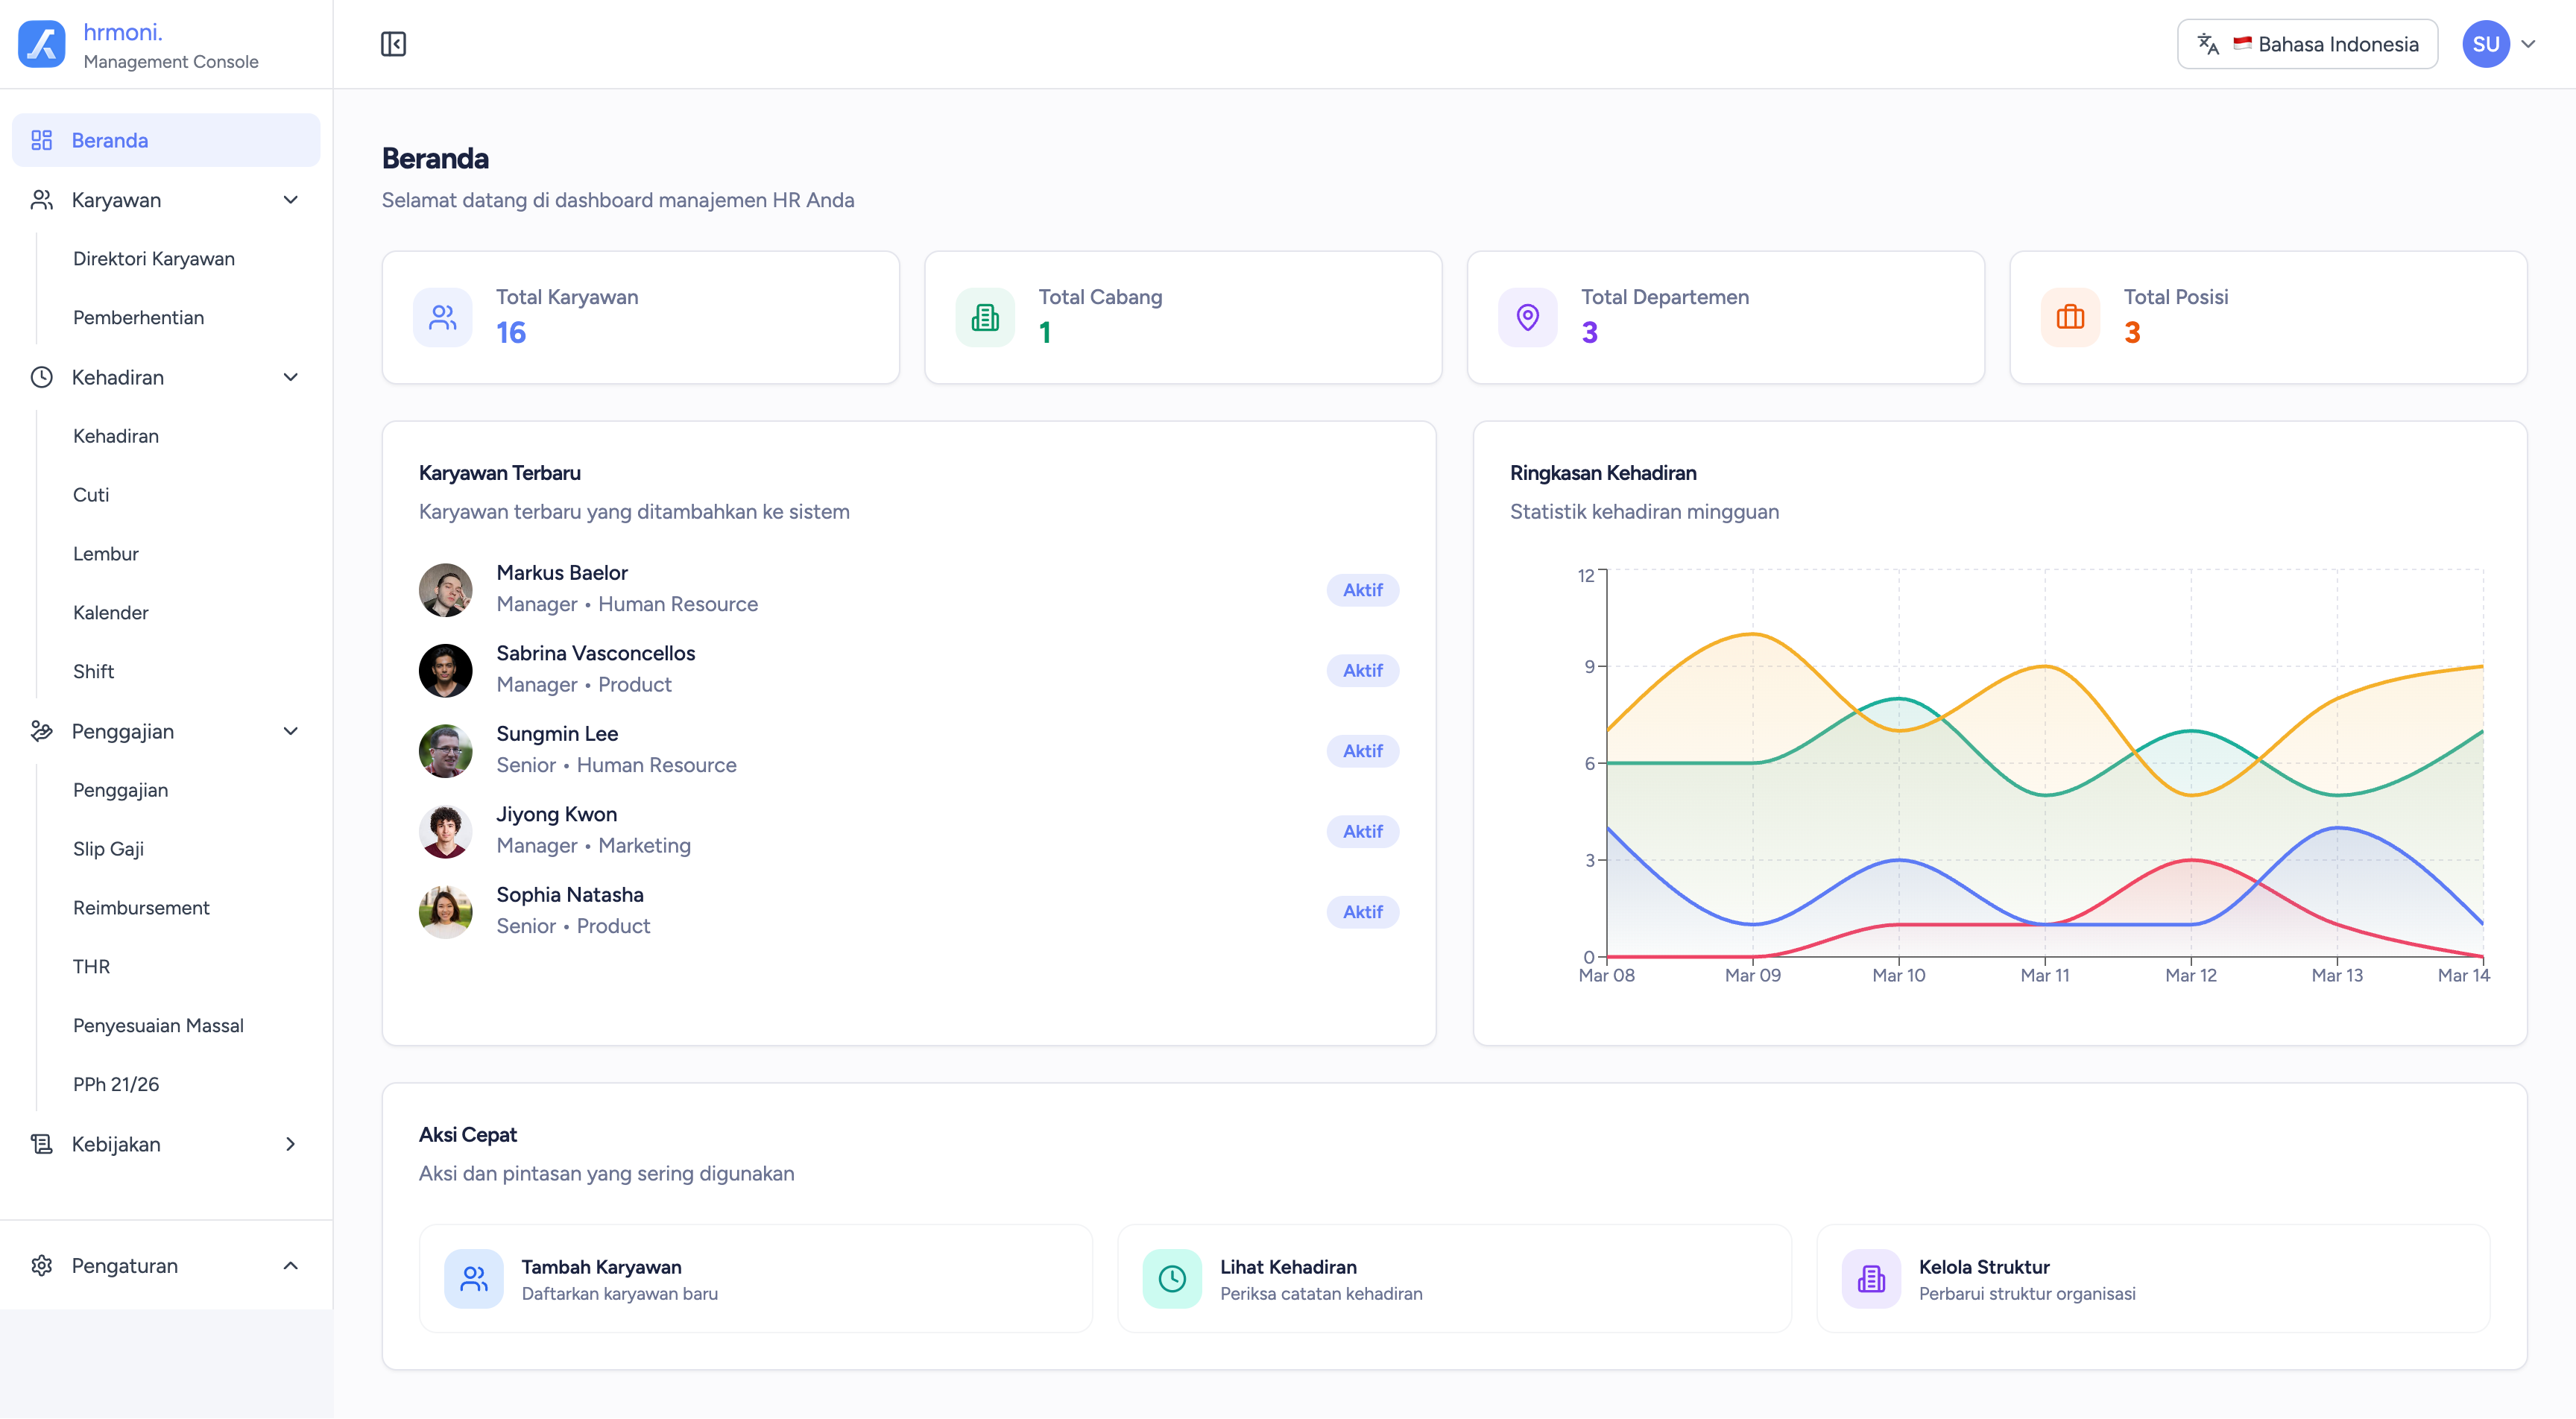Image resolution: width=2576 pixels, height=1419 pixels.
Task: Click the Aktif badge next to Markus Baelor
Action: pyautogui.click(x=1363, y=590)
